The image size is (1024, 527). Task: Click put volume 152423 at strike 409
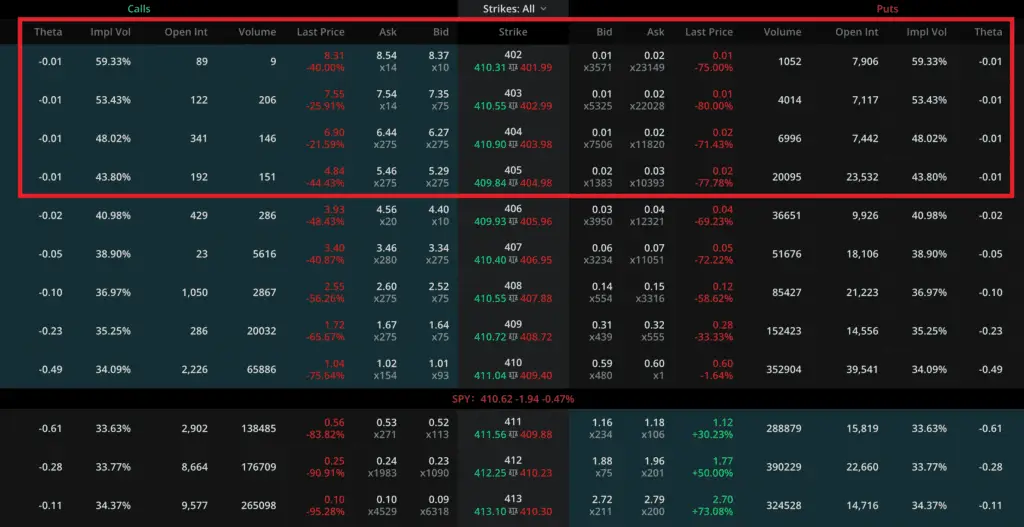click(x=783, y=331)
